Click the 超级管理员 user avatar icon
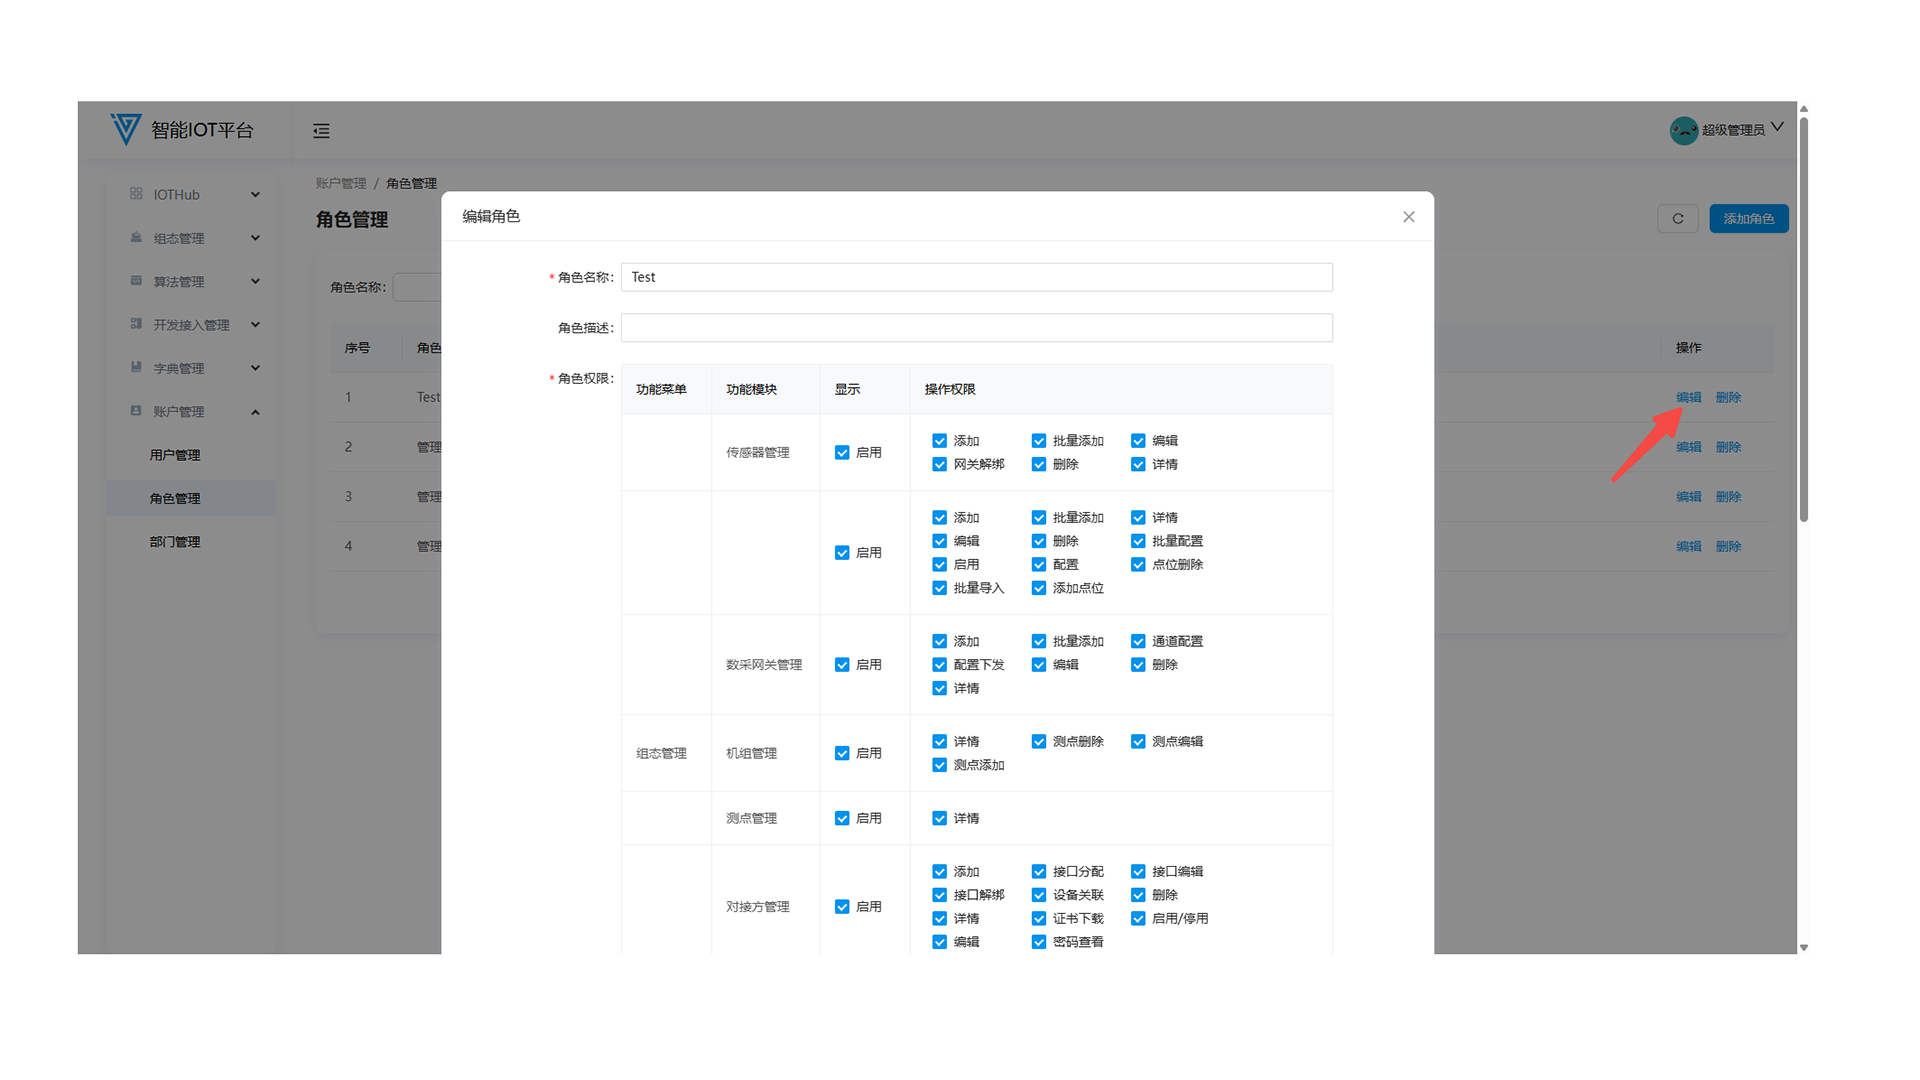The width and height of the screenshot is (1920, 1080). coord(1683,130)
